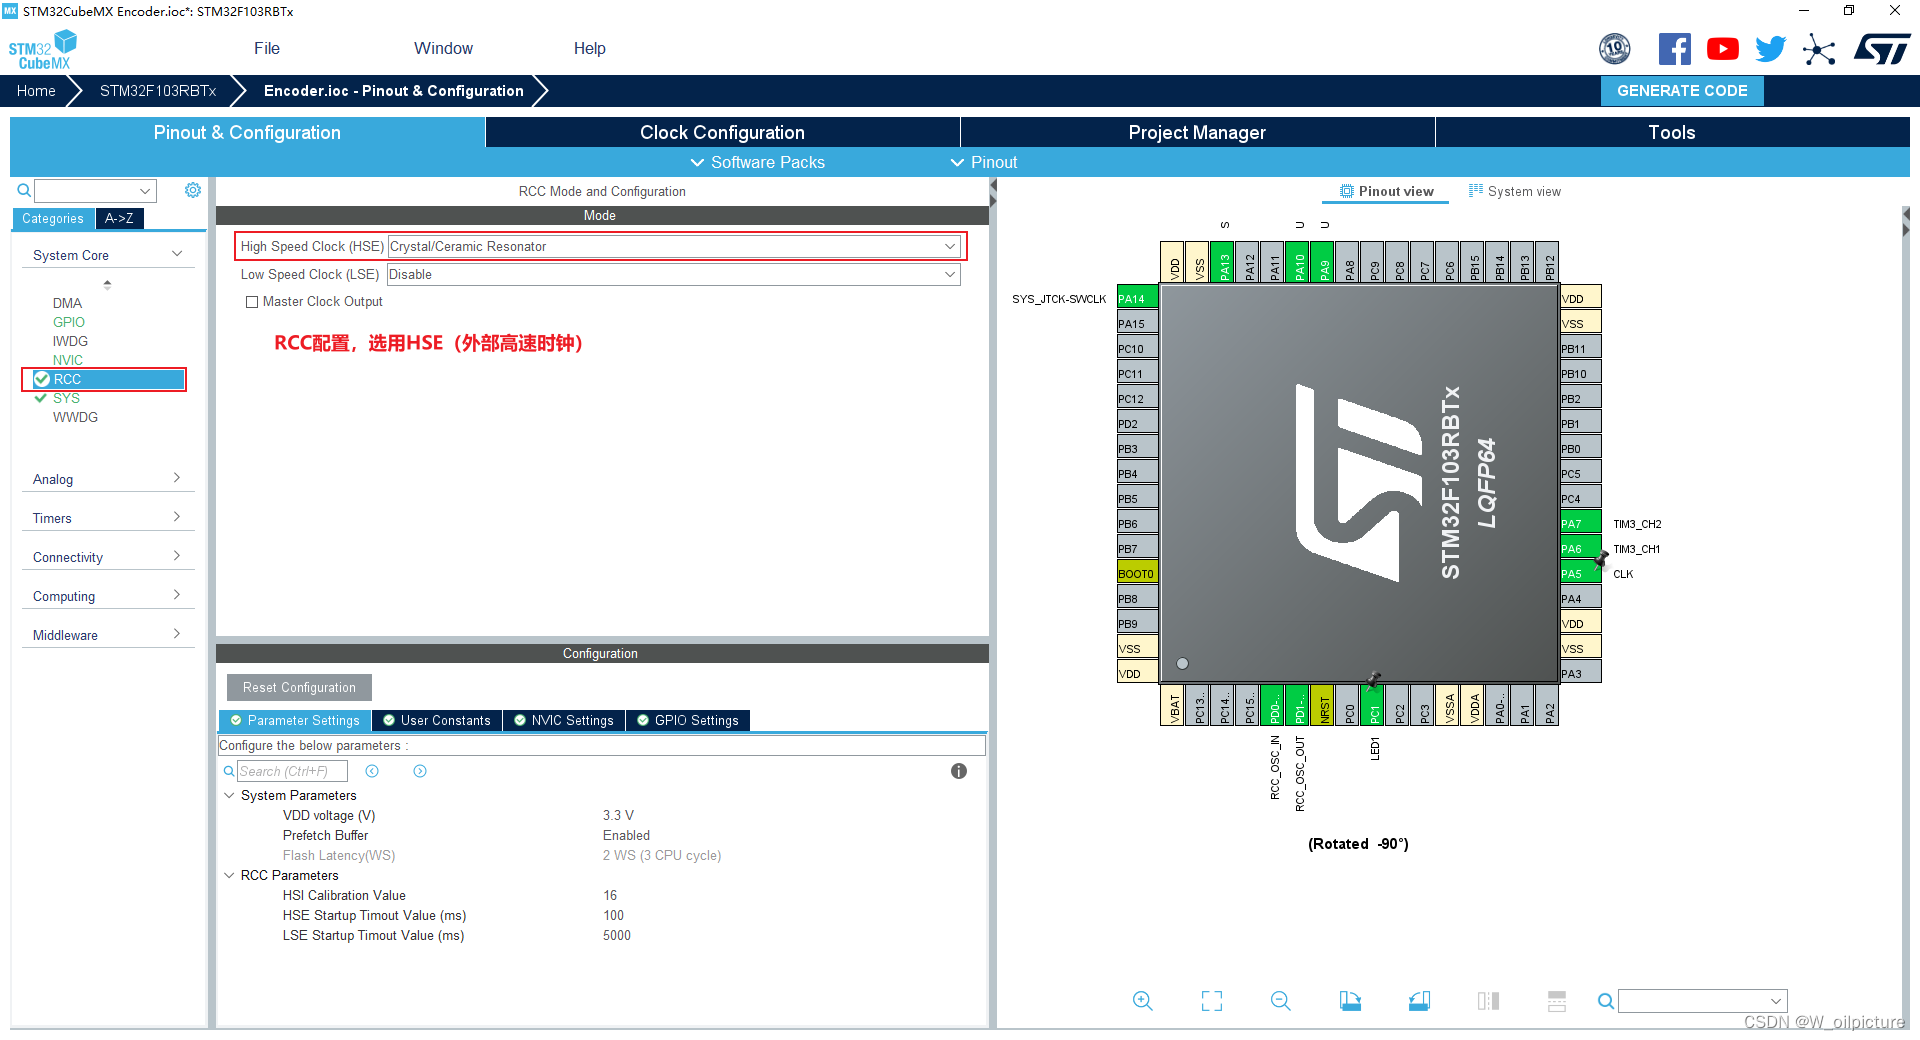Image resolution: width=1920 pixels, height=1040 pixels.
Task: Select the PA6 pin on the chip
Action: click(1581, 548)
